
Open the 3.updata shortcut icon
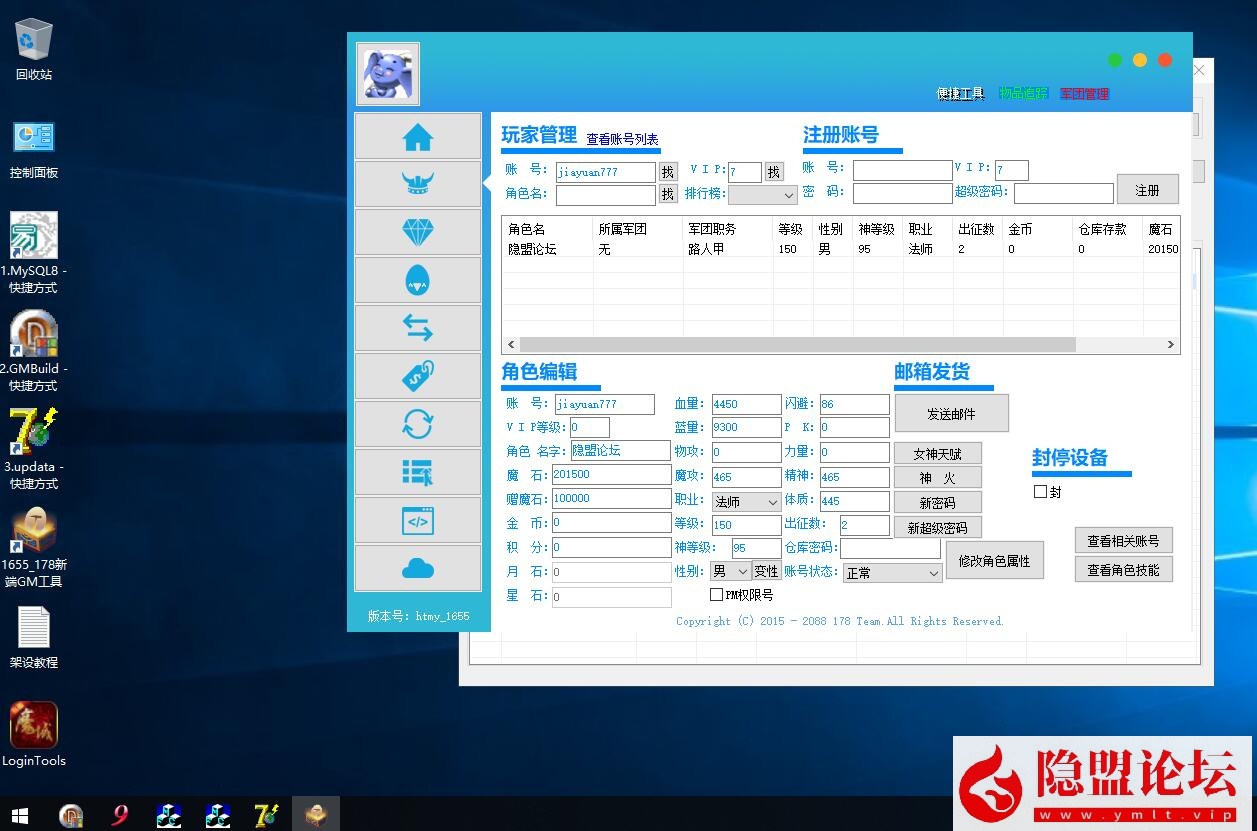point(34,449)
